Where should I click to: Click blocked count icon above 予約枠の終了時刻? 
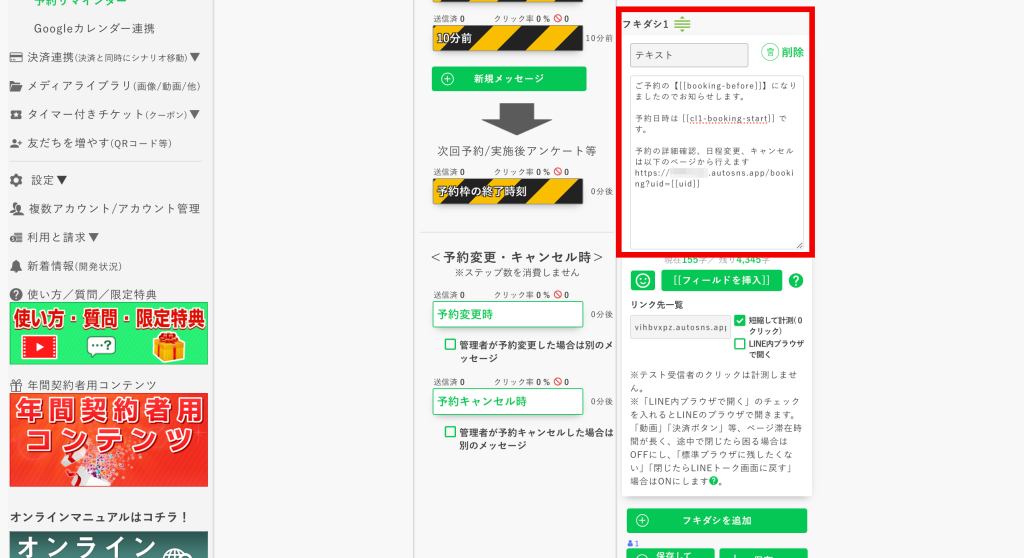pyautogui.click(x=558, y=172)
